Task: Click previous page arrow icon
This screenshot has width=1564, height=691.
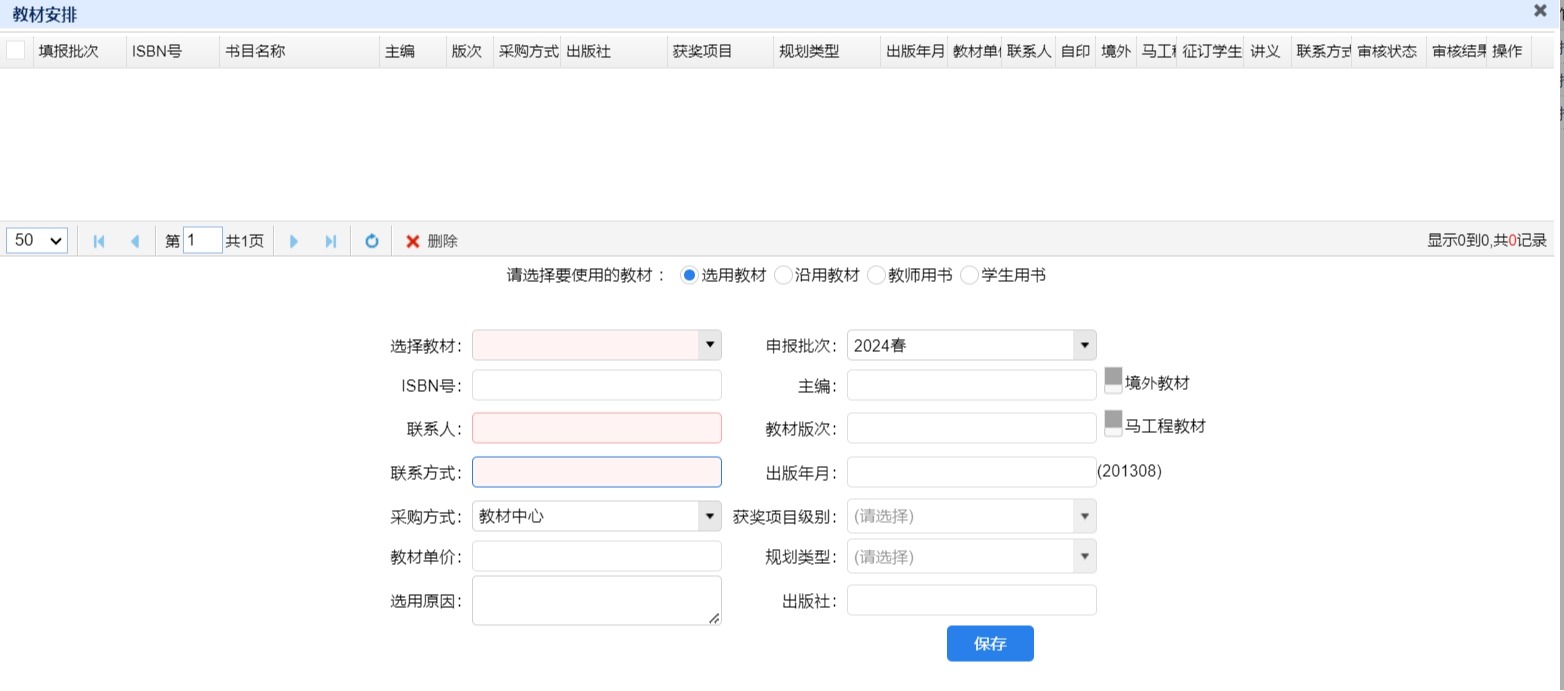Action: pyautogui.click(x=135, y=241)
